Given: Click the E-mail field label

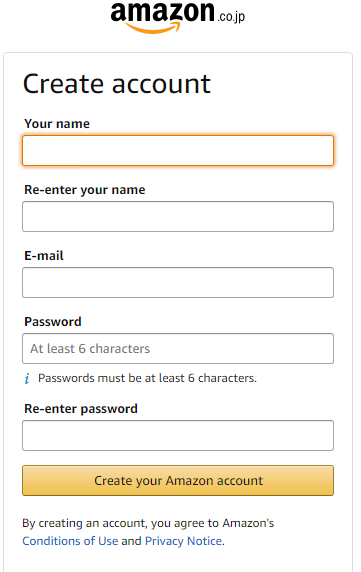Looking at the screenshot, I should coord(44,256).
